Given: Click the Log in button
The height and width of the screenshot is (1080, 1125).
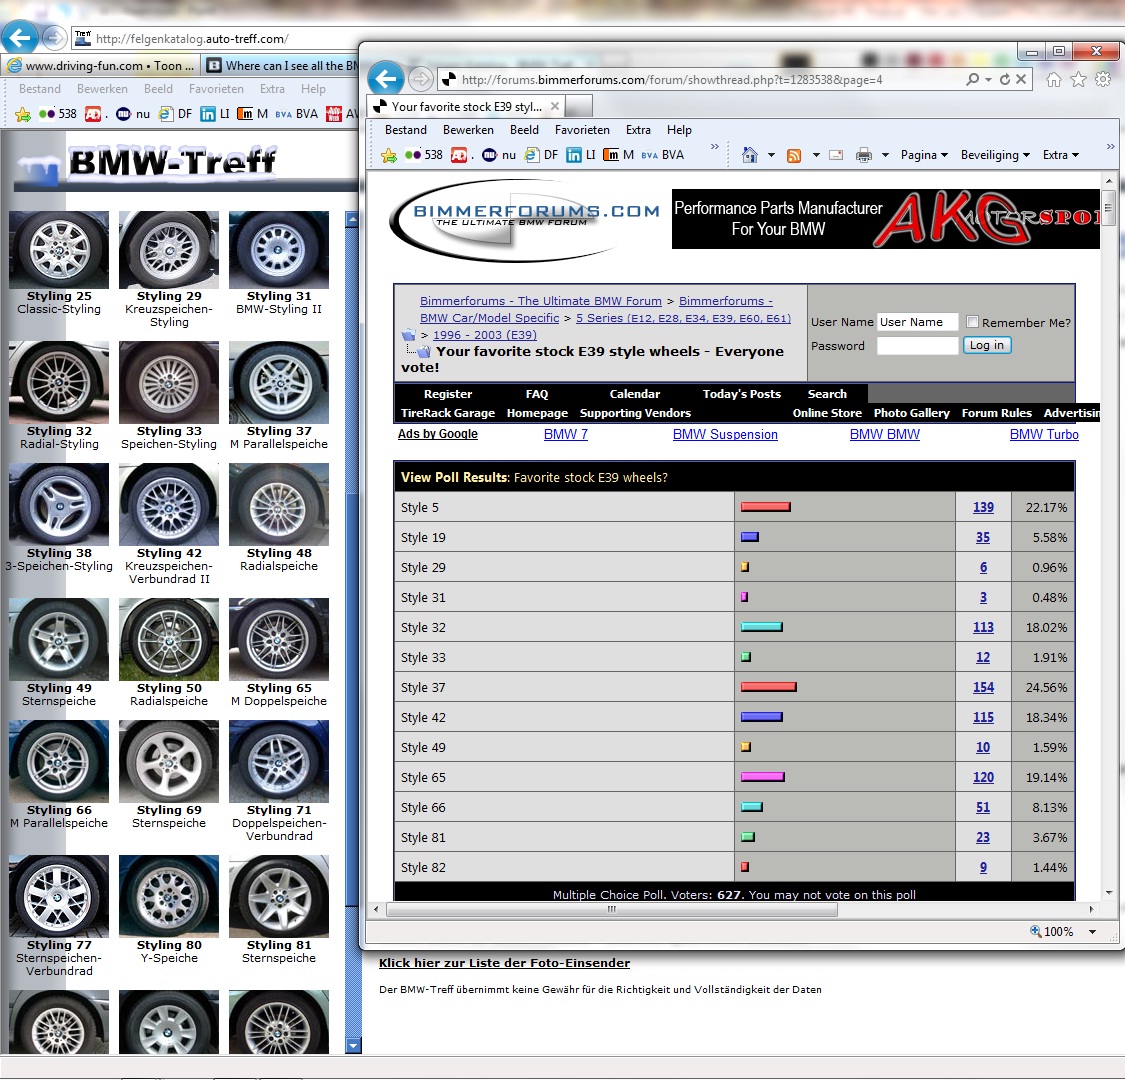Looking at the screenshot, I should click(x=987, y=345).
